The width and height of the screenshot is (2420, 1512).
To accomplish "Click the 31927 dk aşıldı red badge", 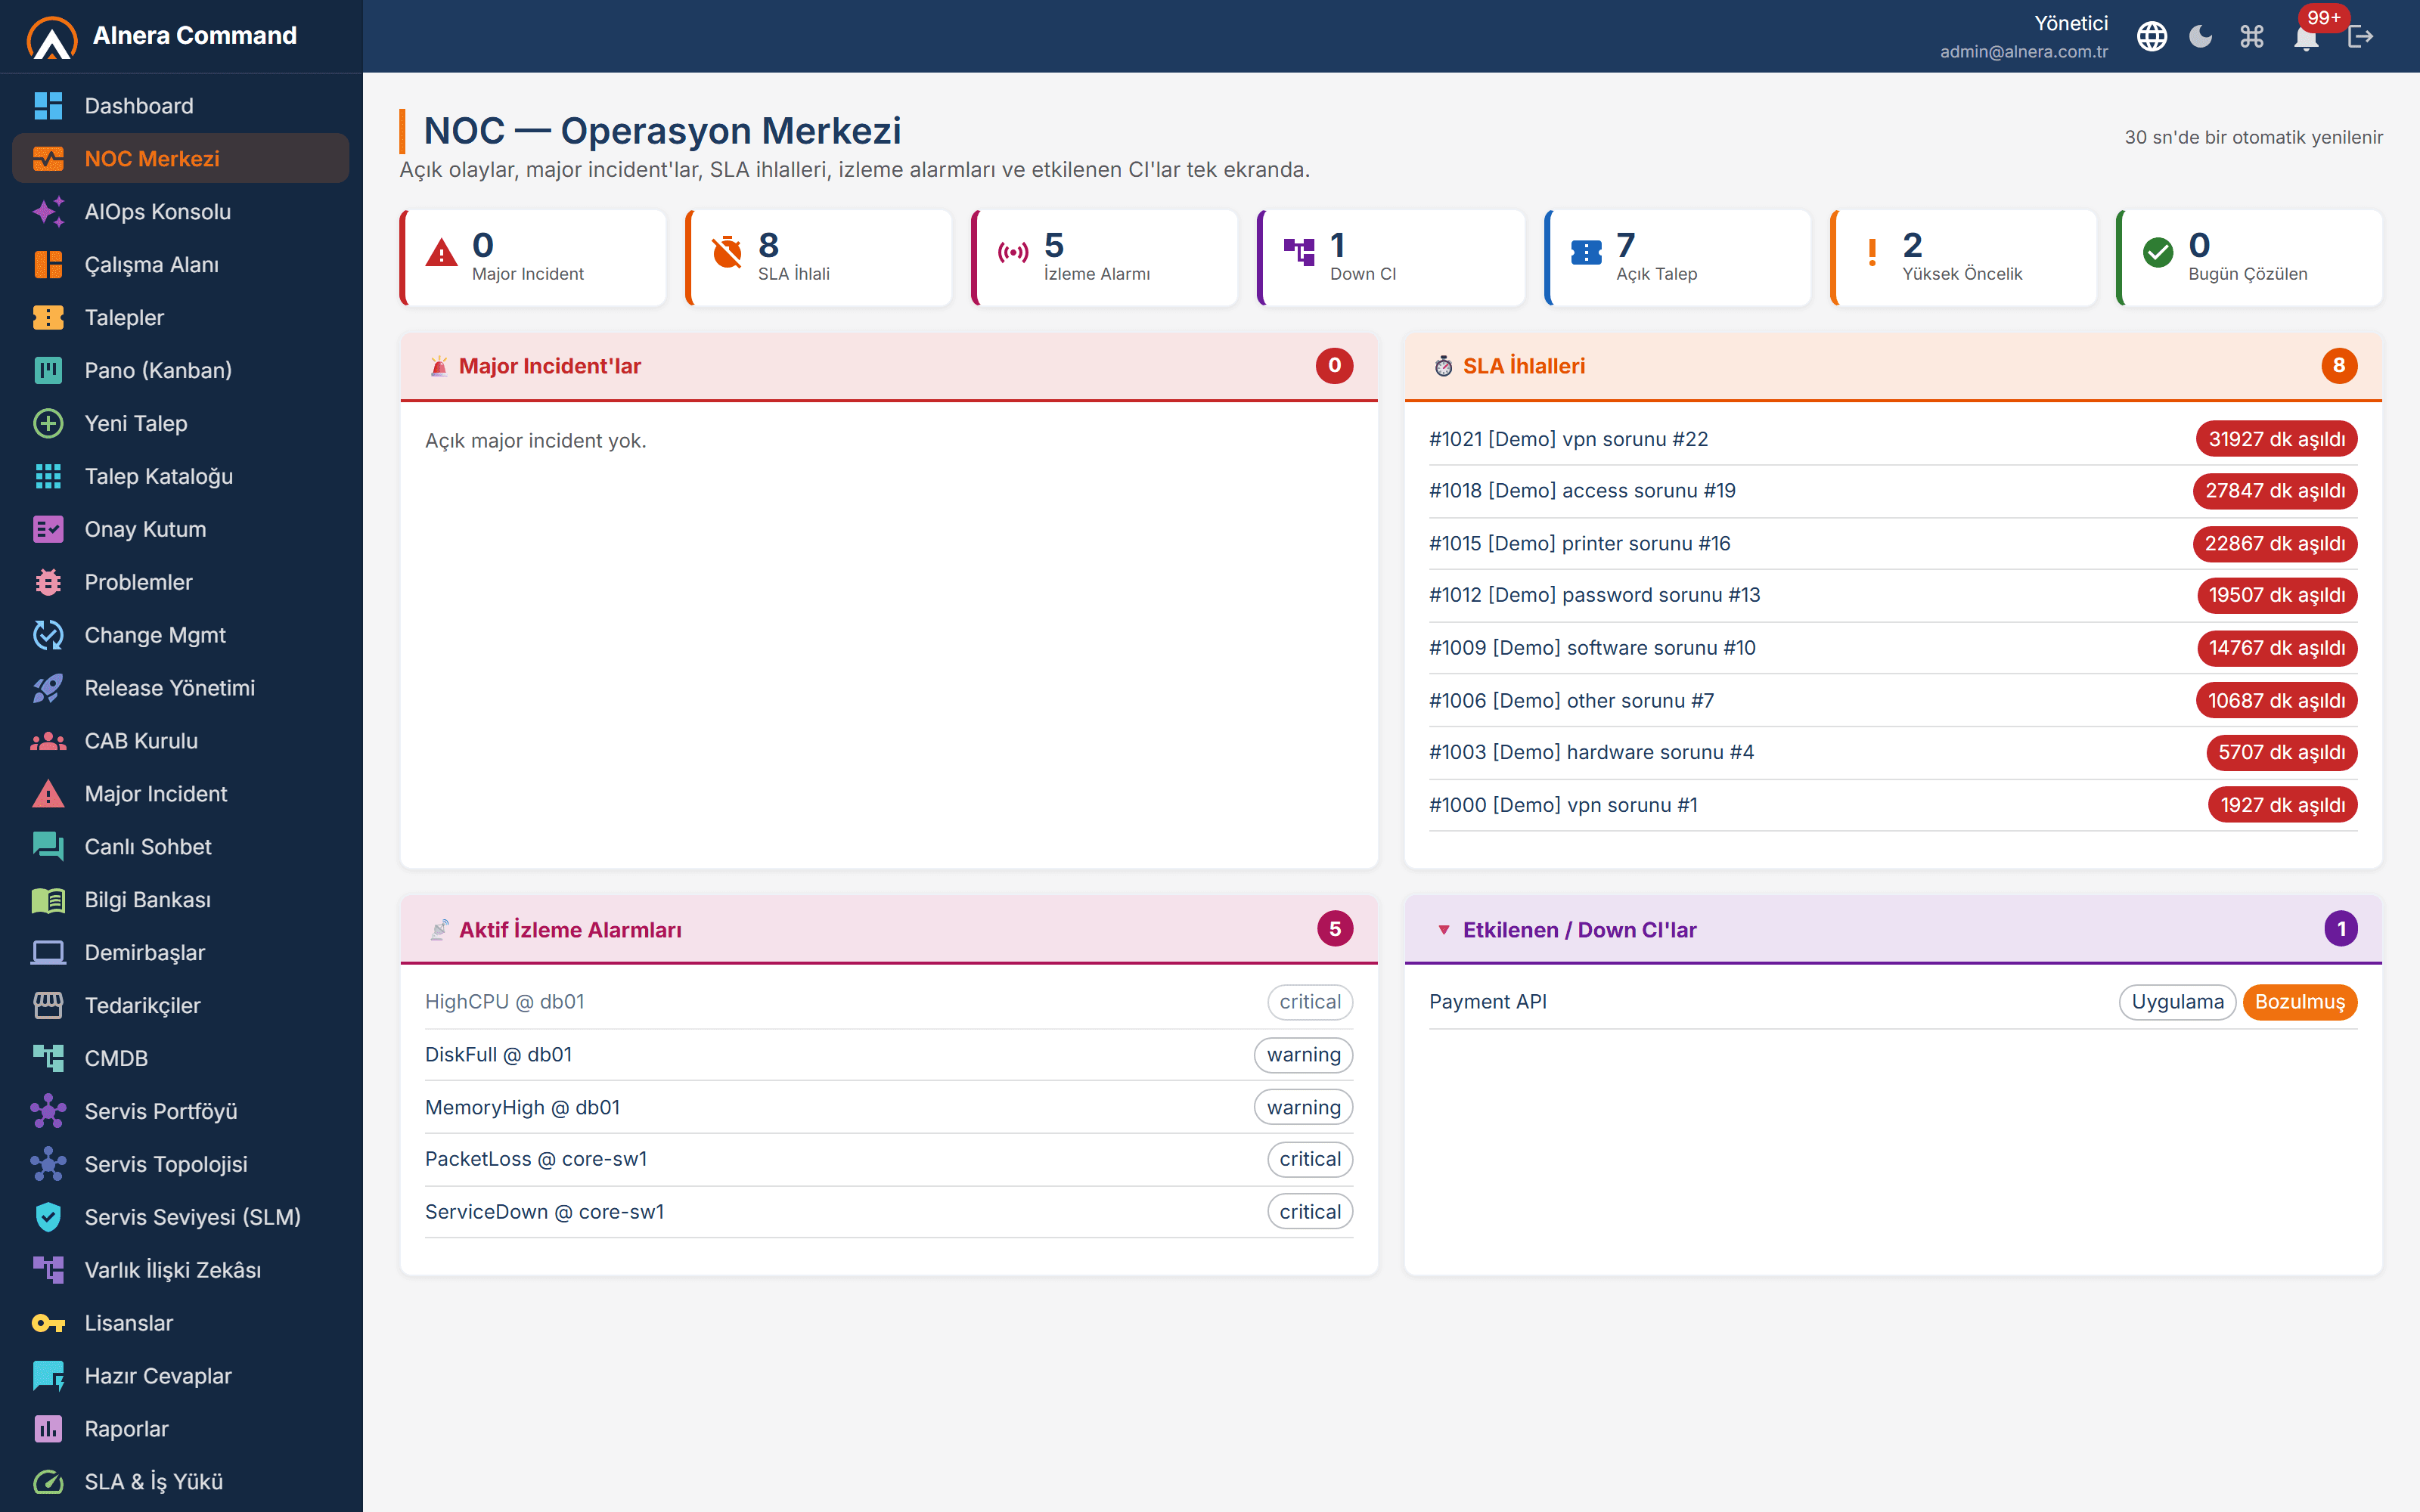I will click(x=2276, y=439).
